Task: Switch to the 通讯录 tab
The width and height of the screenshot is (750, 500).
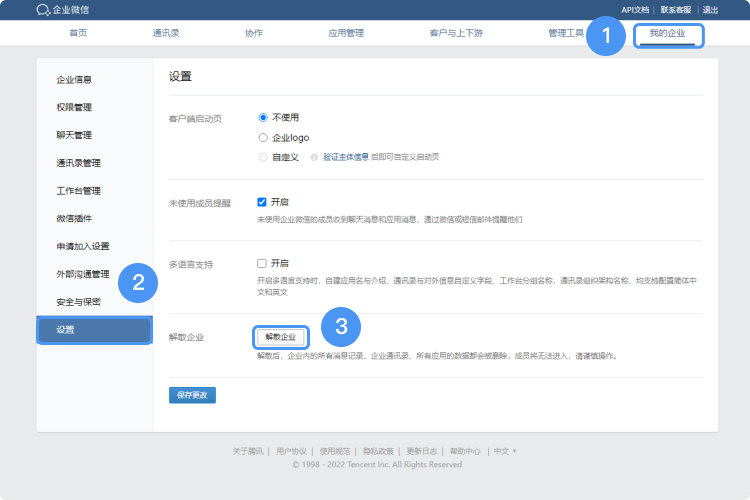Action: (166, 34)
